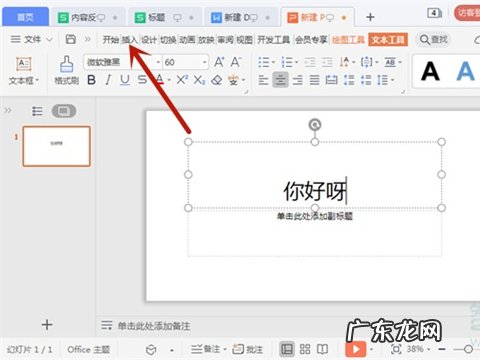Click the line spacing icon
Viewport: 480px width, 360px height.
pyautogui.click(x=382, y=80)
